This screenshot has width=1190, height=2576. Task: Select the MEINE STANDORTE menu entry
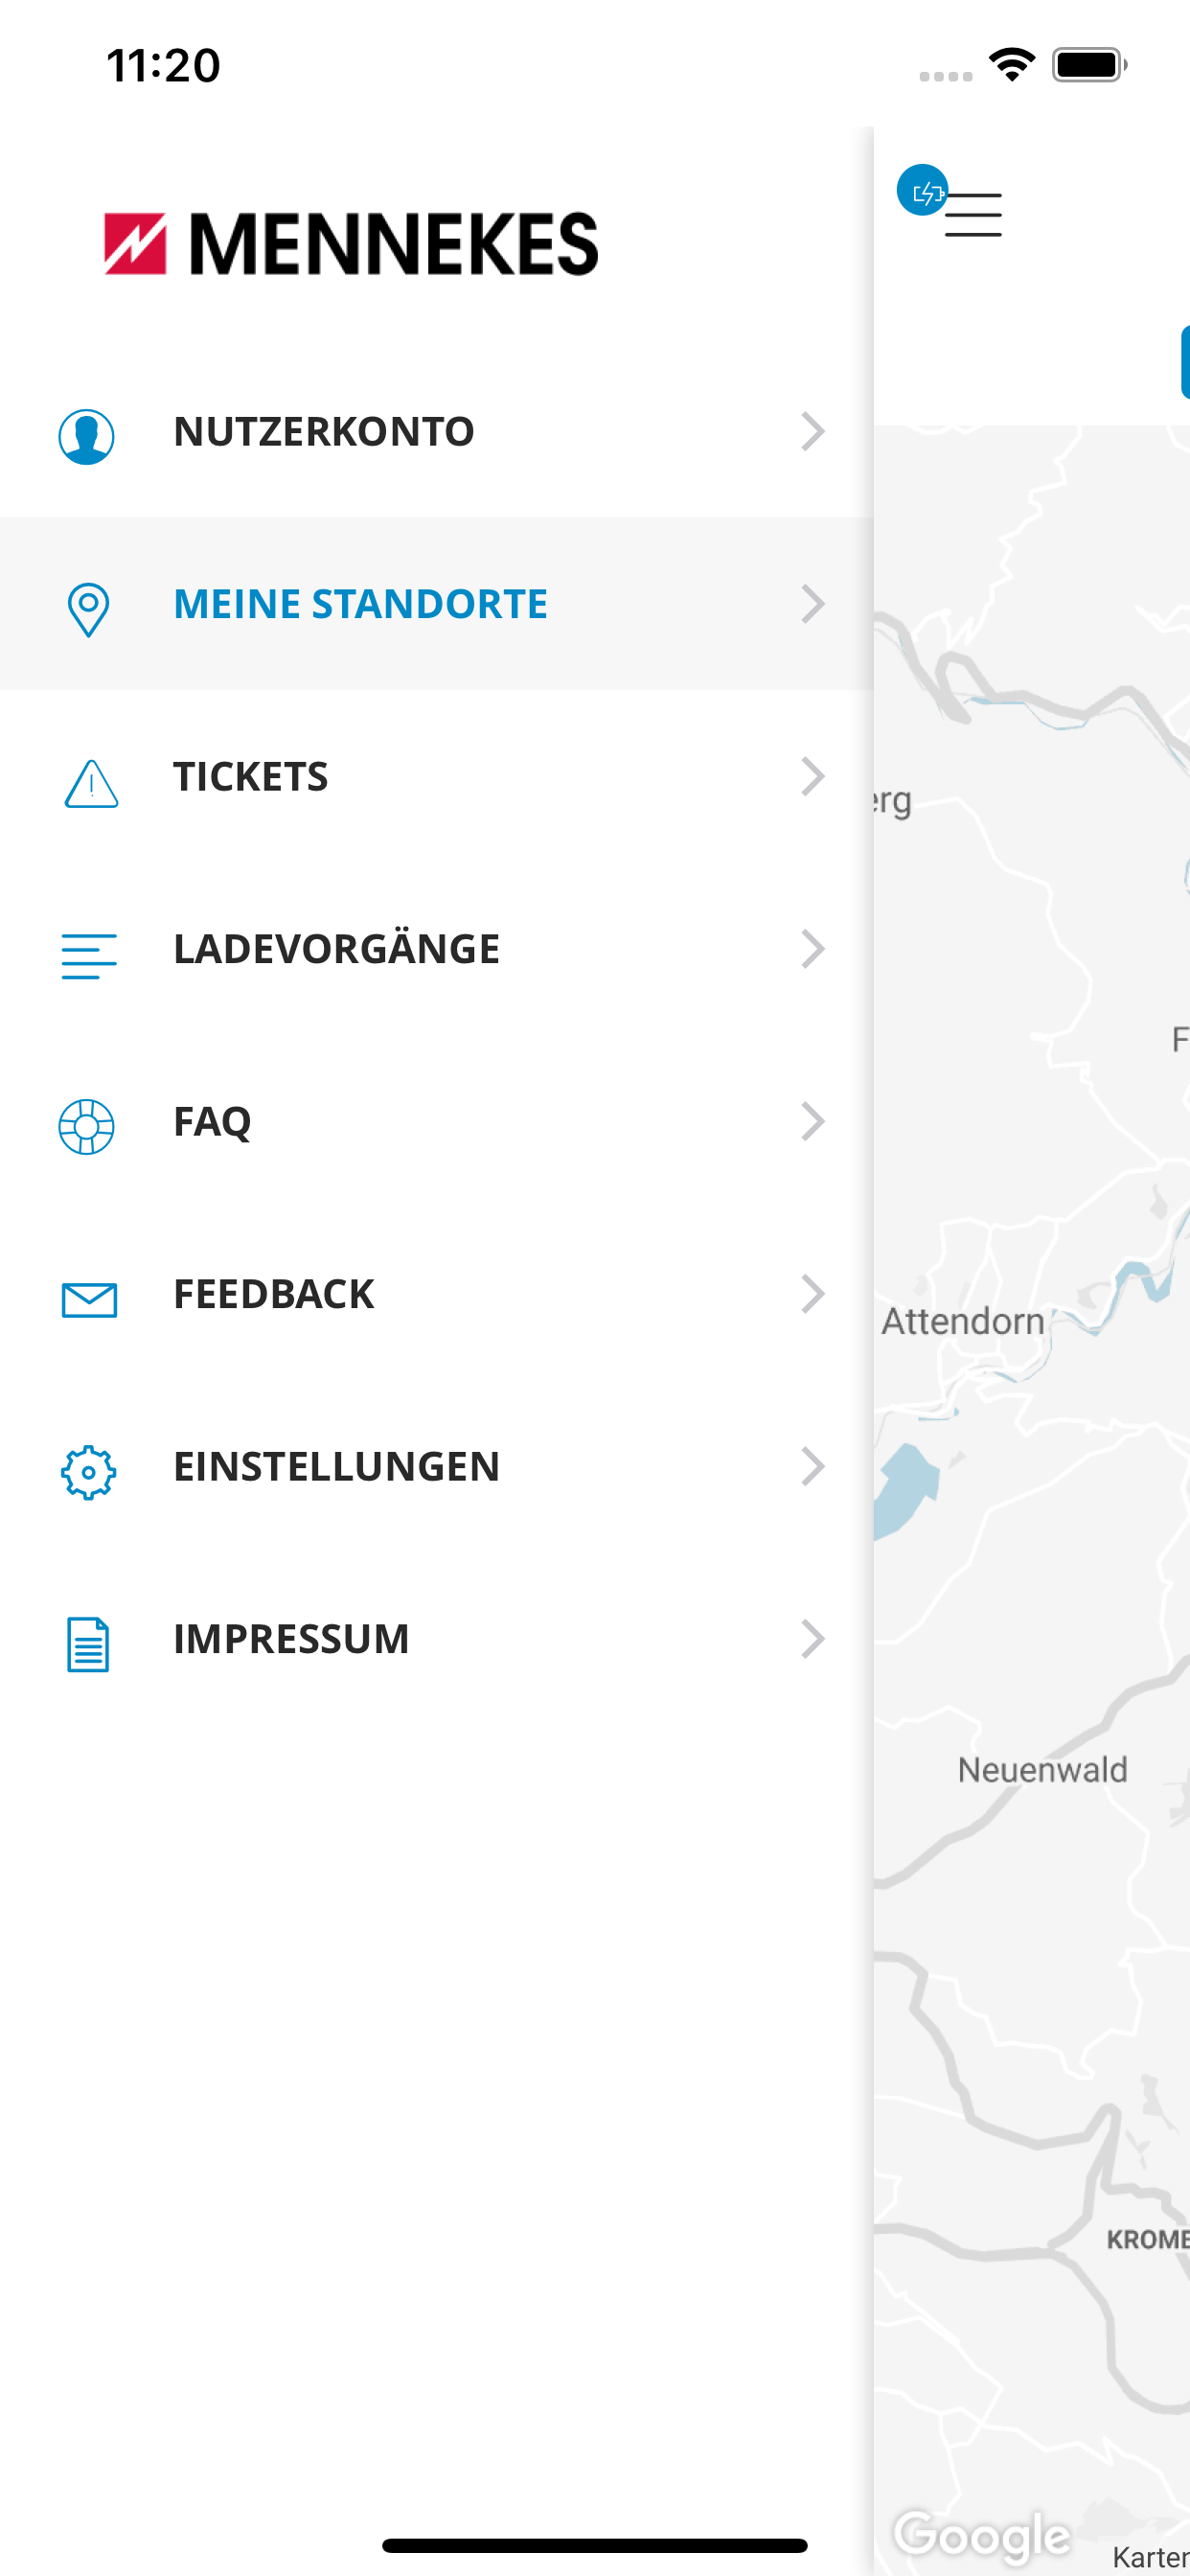tap(360, 604)
